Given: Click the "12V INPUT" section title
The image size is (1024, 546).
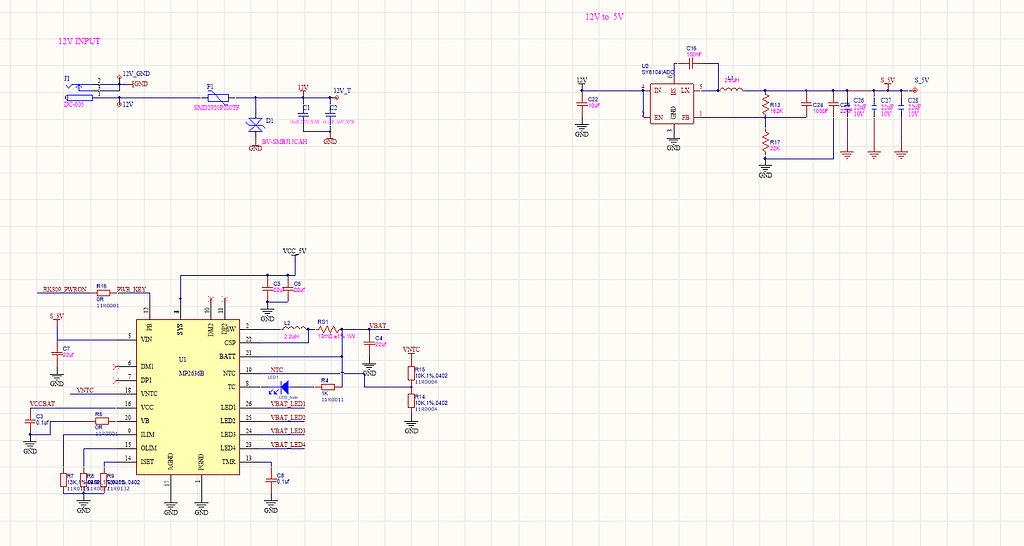Looking at the screenshot, I should pos(81,41).
